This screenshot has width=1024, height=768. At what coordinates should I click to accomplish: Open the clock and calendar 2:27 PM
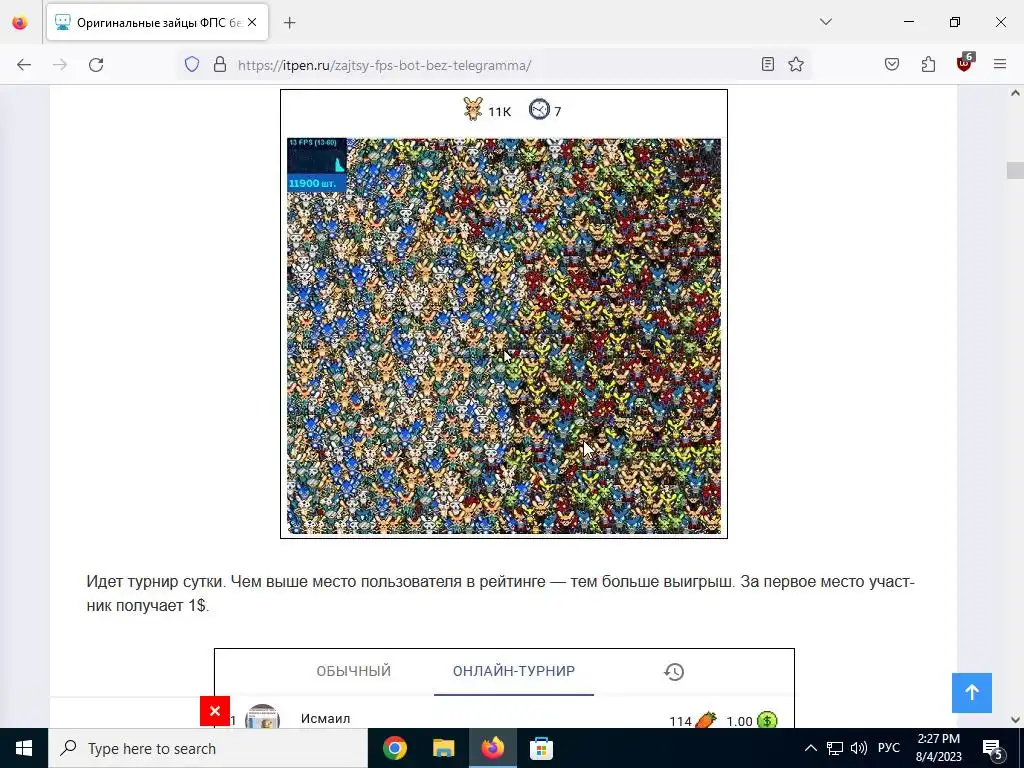click(938, 748)
